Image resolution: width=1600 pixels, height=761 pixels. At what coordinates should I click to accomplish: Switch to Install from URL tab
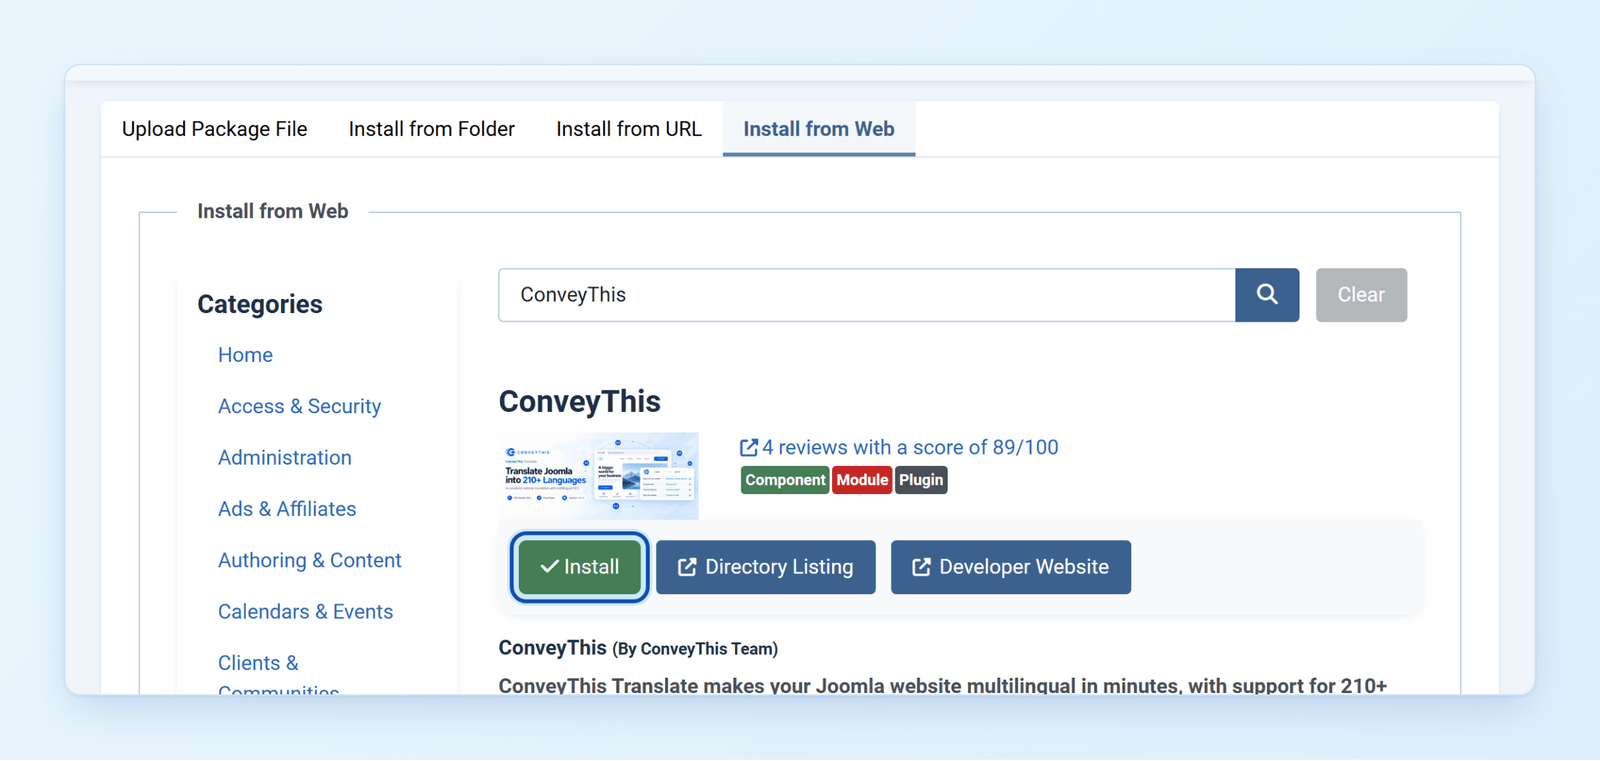[x=629, y=129]
